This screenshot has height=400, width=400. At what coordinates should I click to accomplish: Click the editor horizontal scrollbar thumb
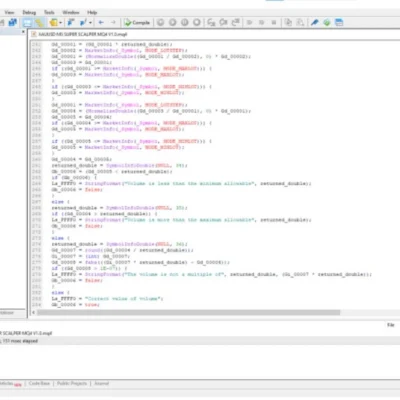point(188,312)
